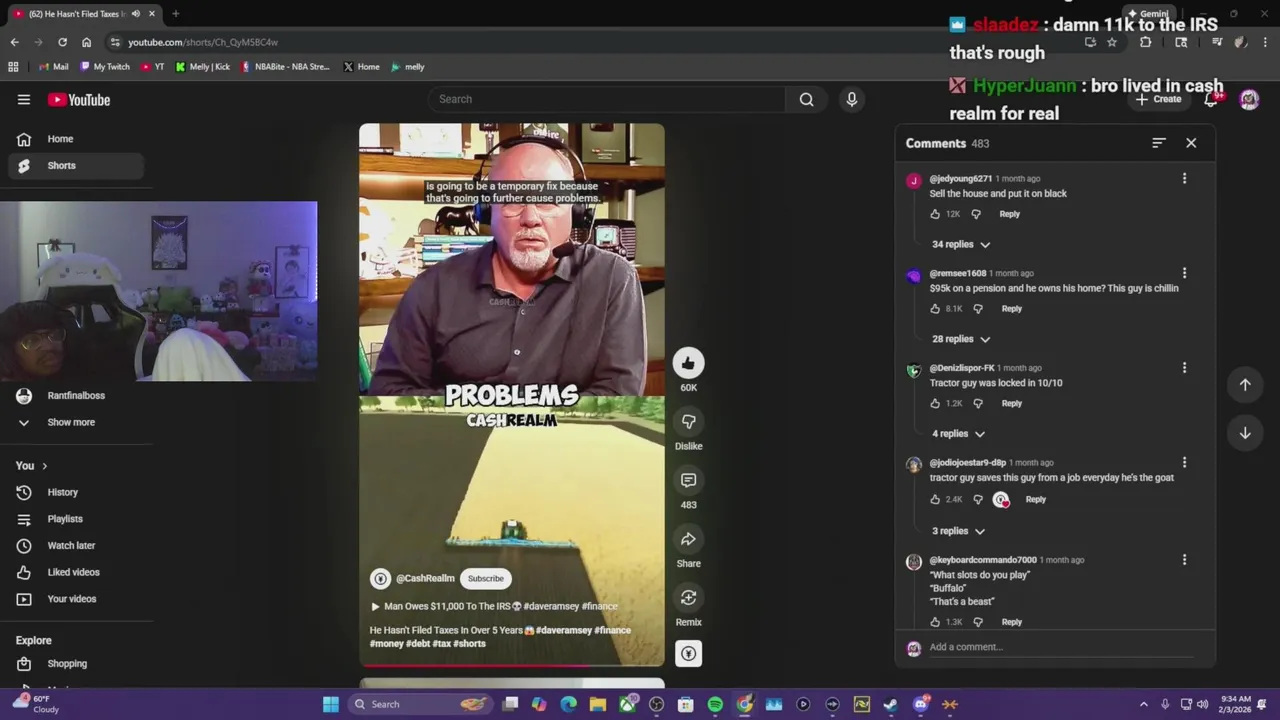Open My Twitch bookmark
The height and width of the screenshot is (720, 1280).
coord(105,67)
